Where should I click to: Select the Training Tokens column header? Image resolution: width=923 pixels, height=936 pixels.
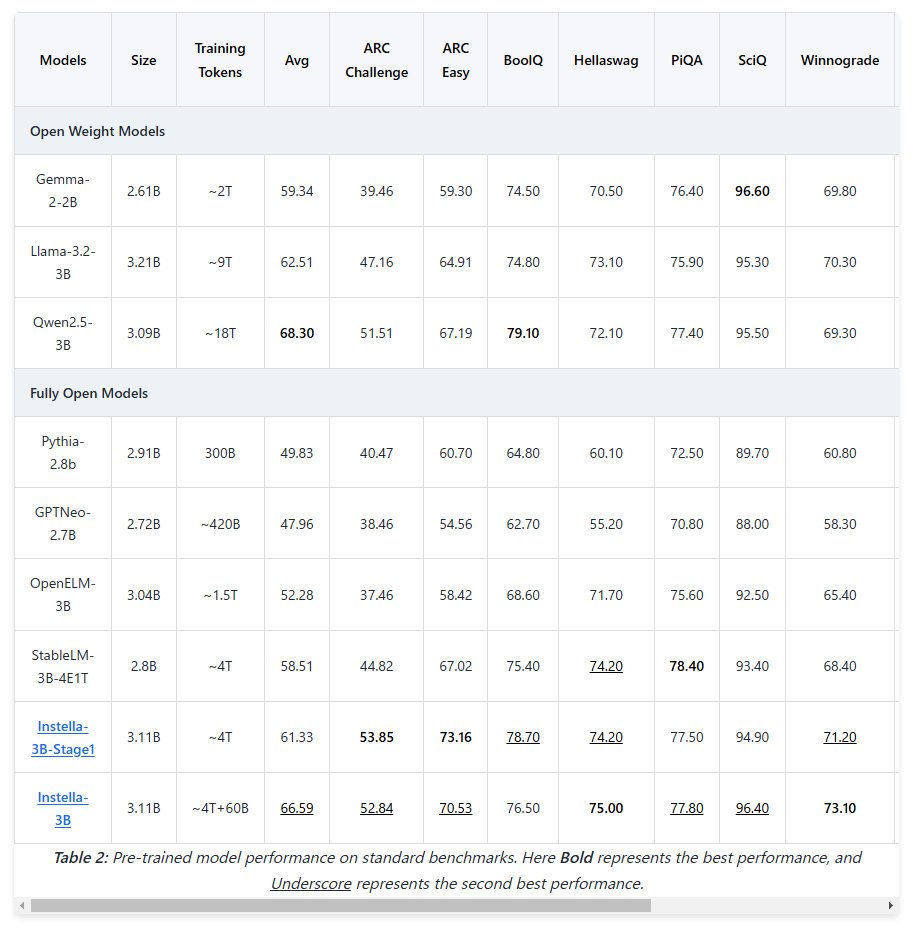tap(220, 60)
